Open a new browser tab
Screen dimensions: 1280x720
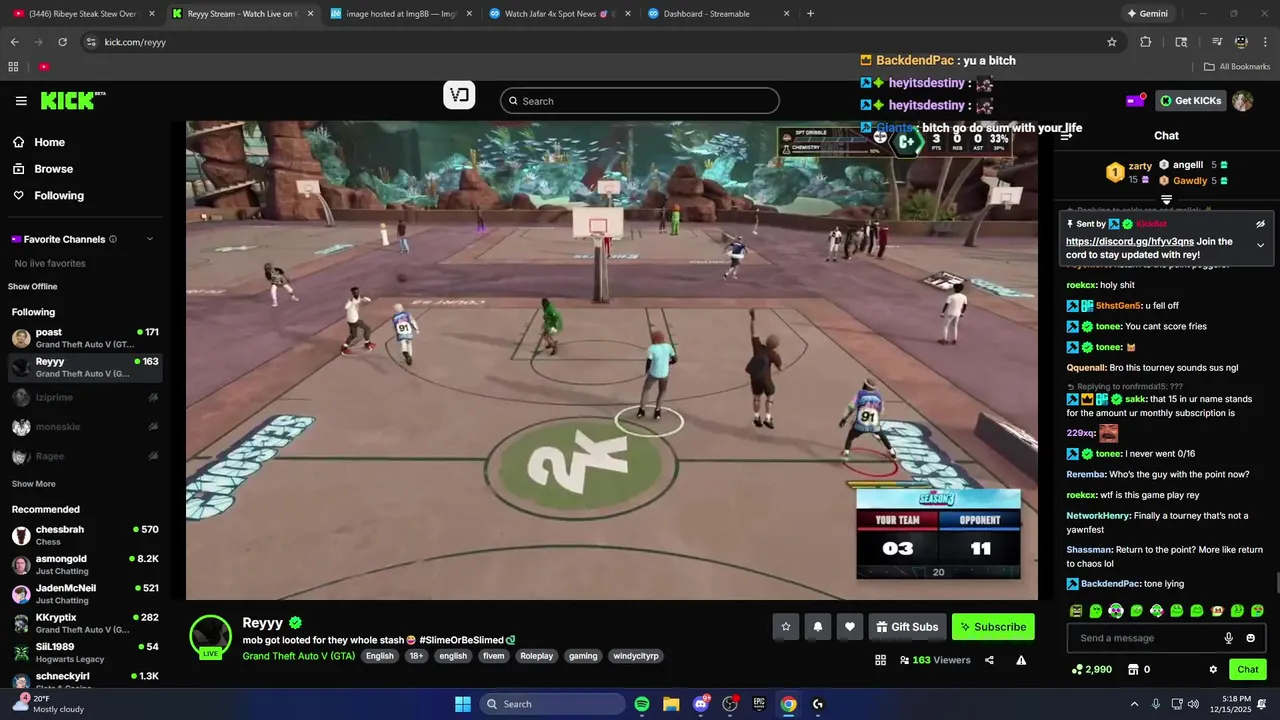810,14
